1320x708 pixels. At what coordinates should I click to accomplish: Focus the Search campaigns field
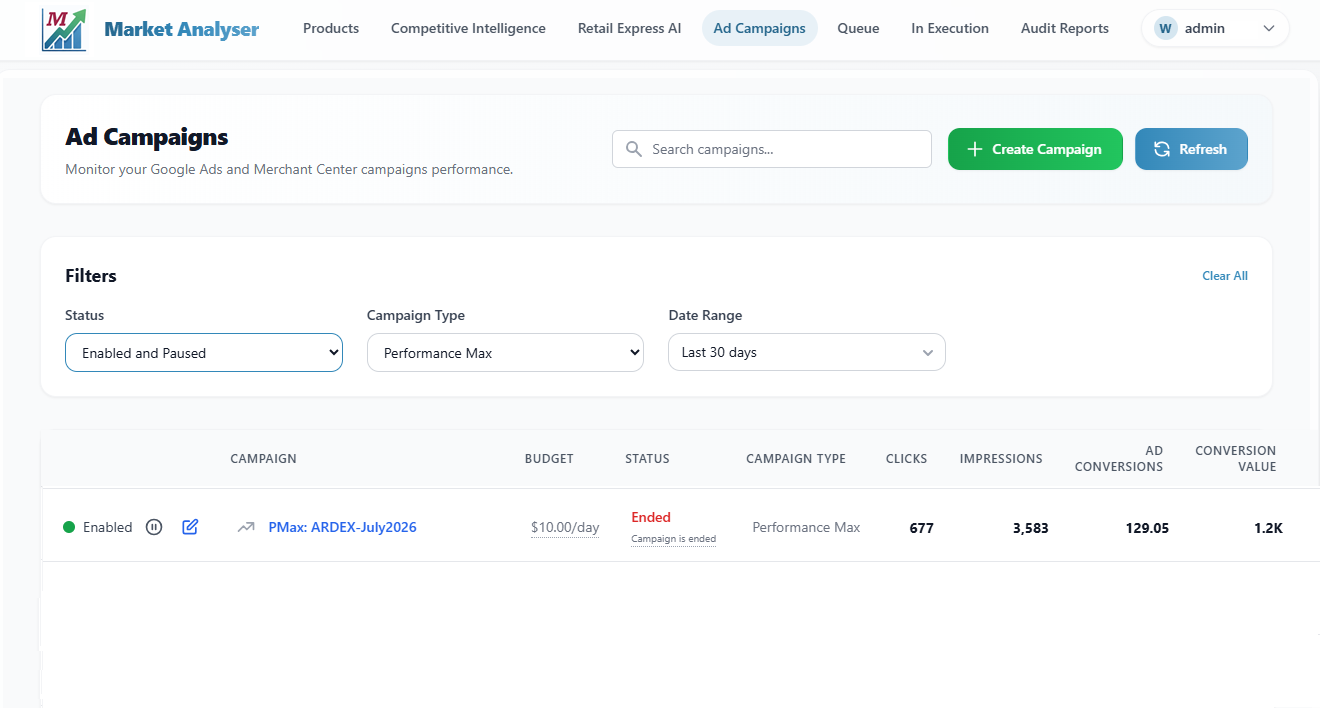[x=772, y=149]
